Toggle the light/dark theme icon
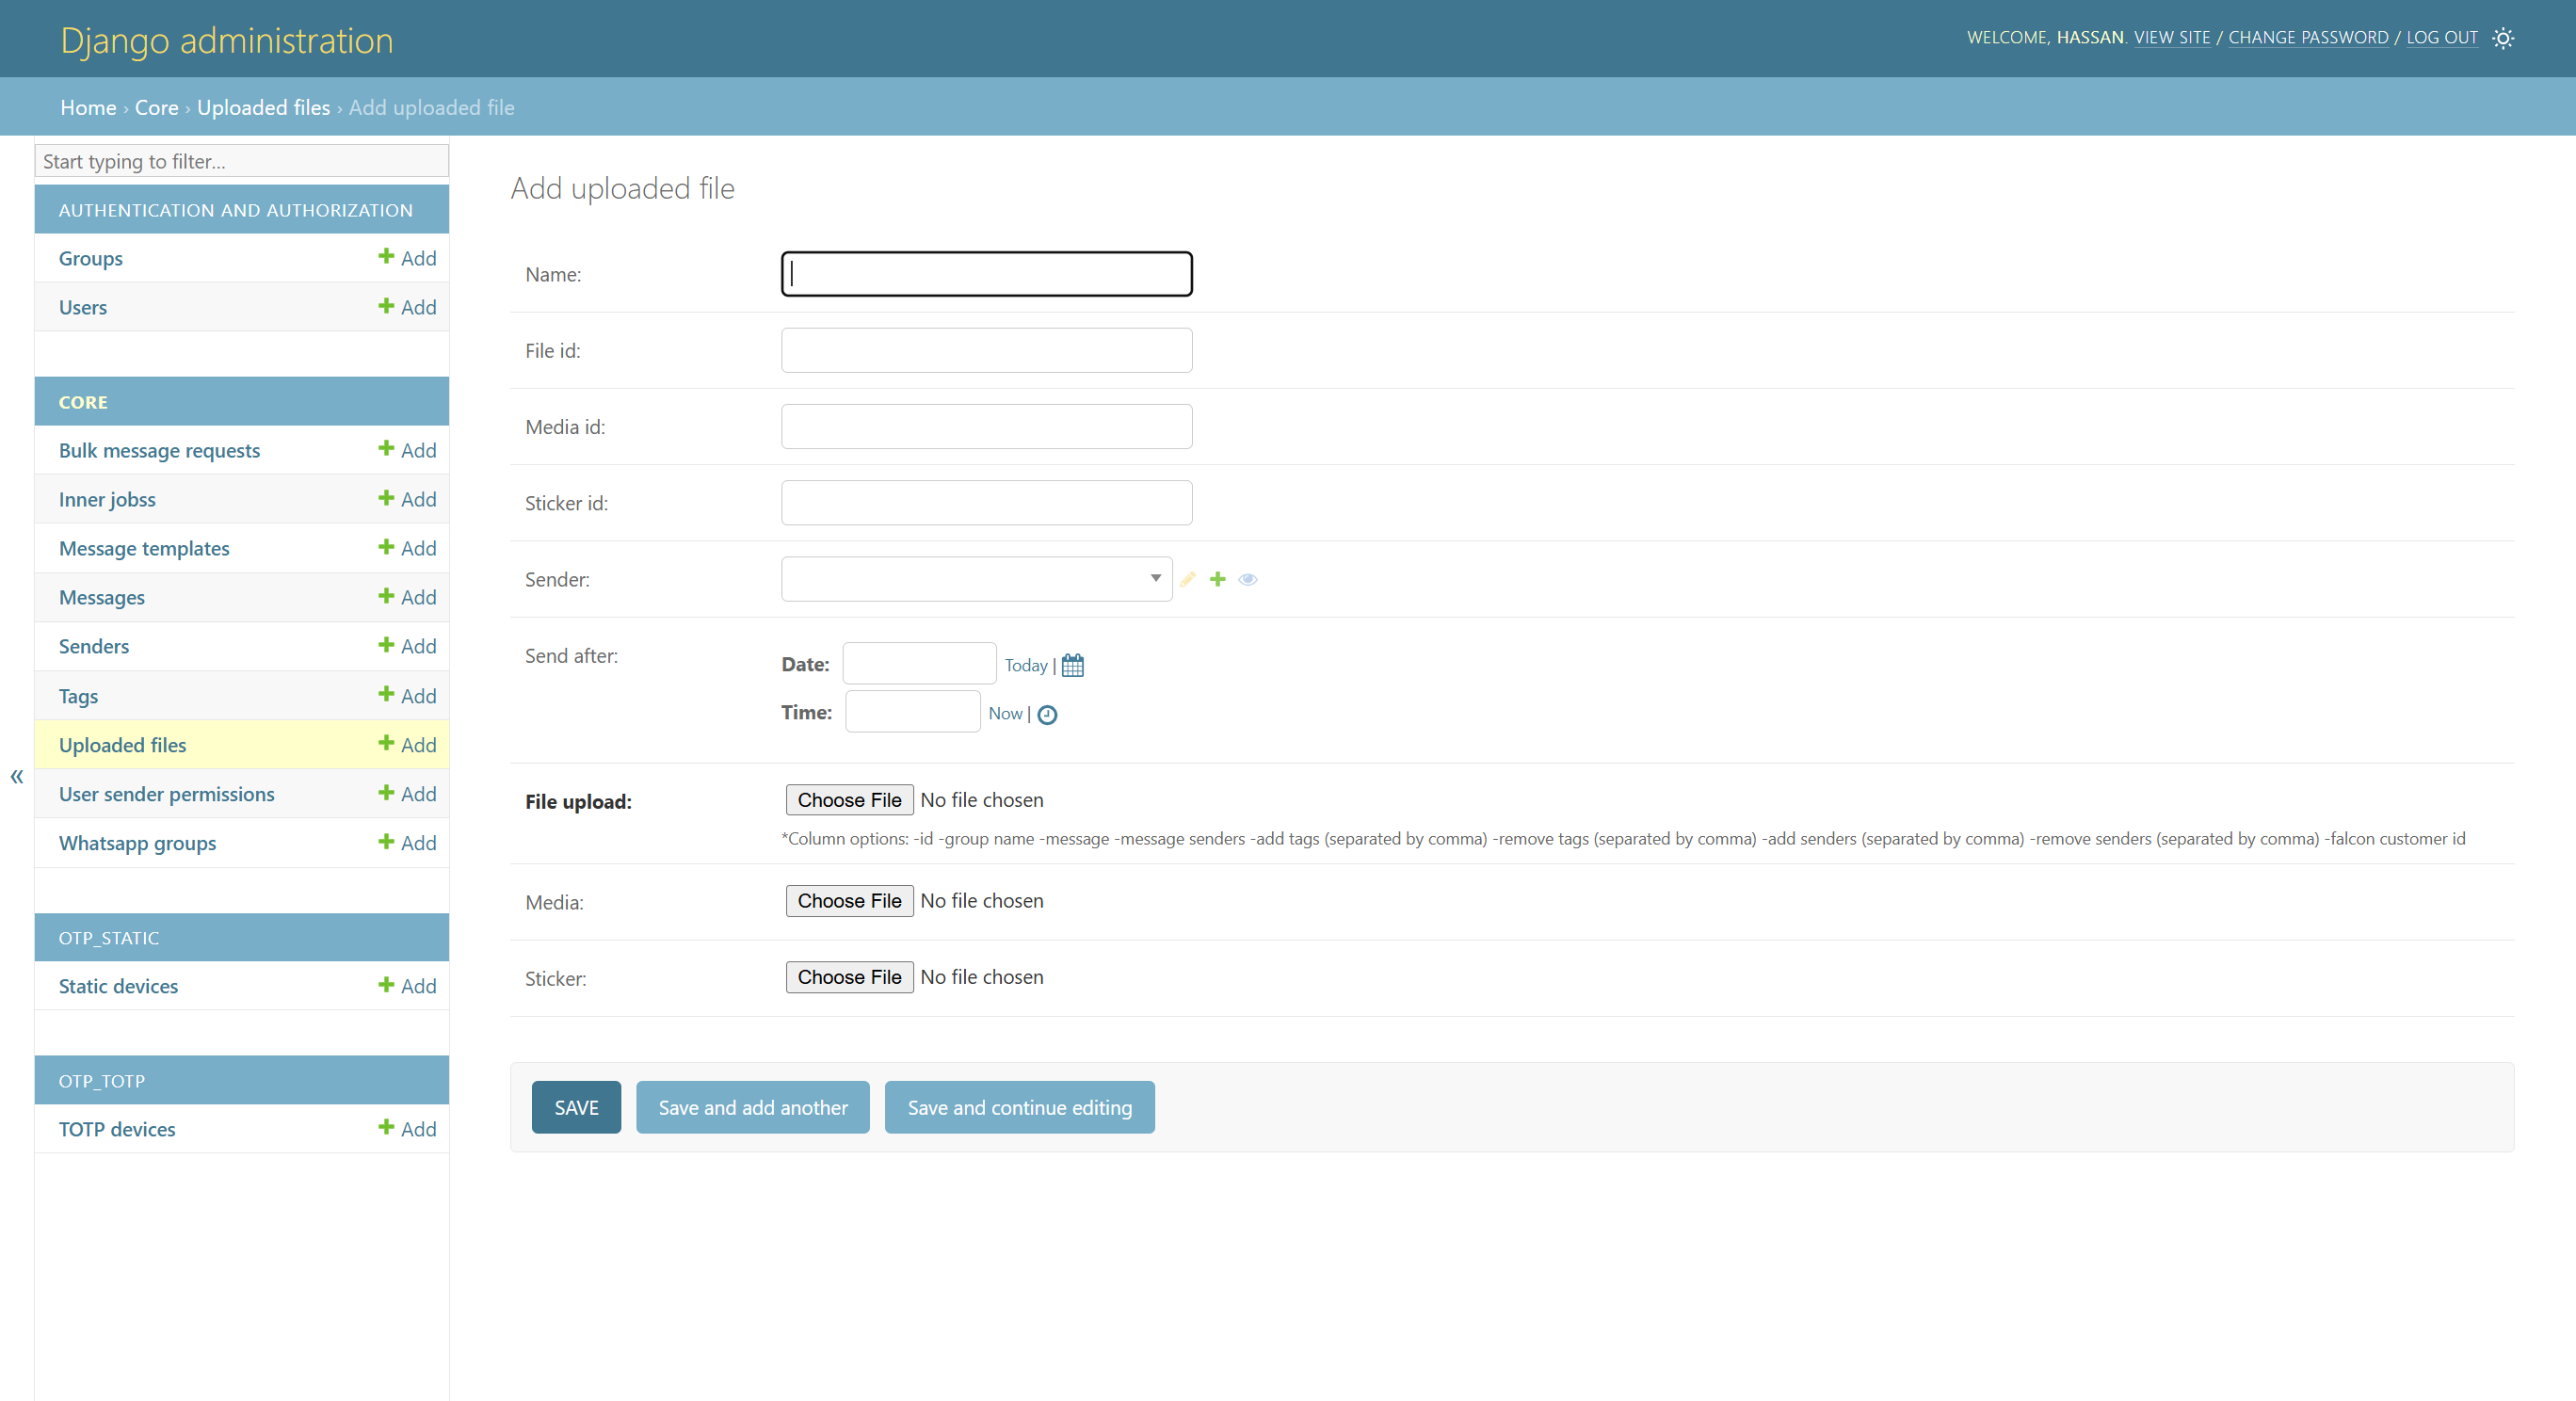 point(2502,38)
